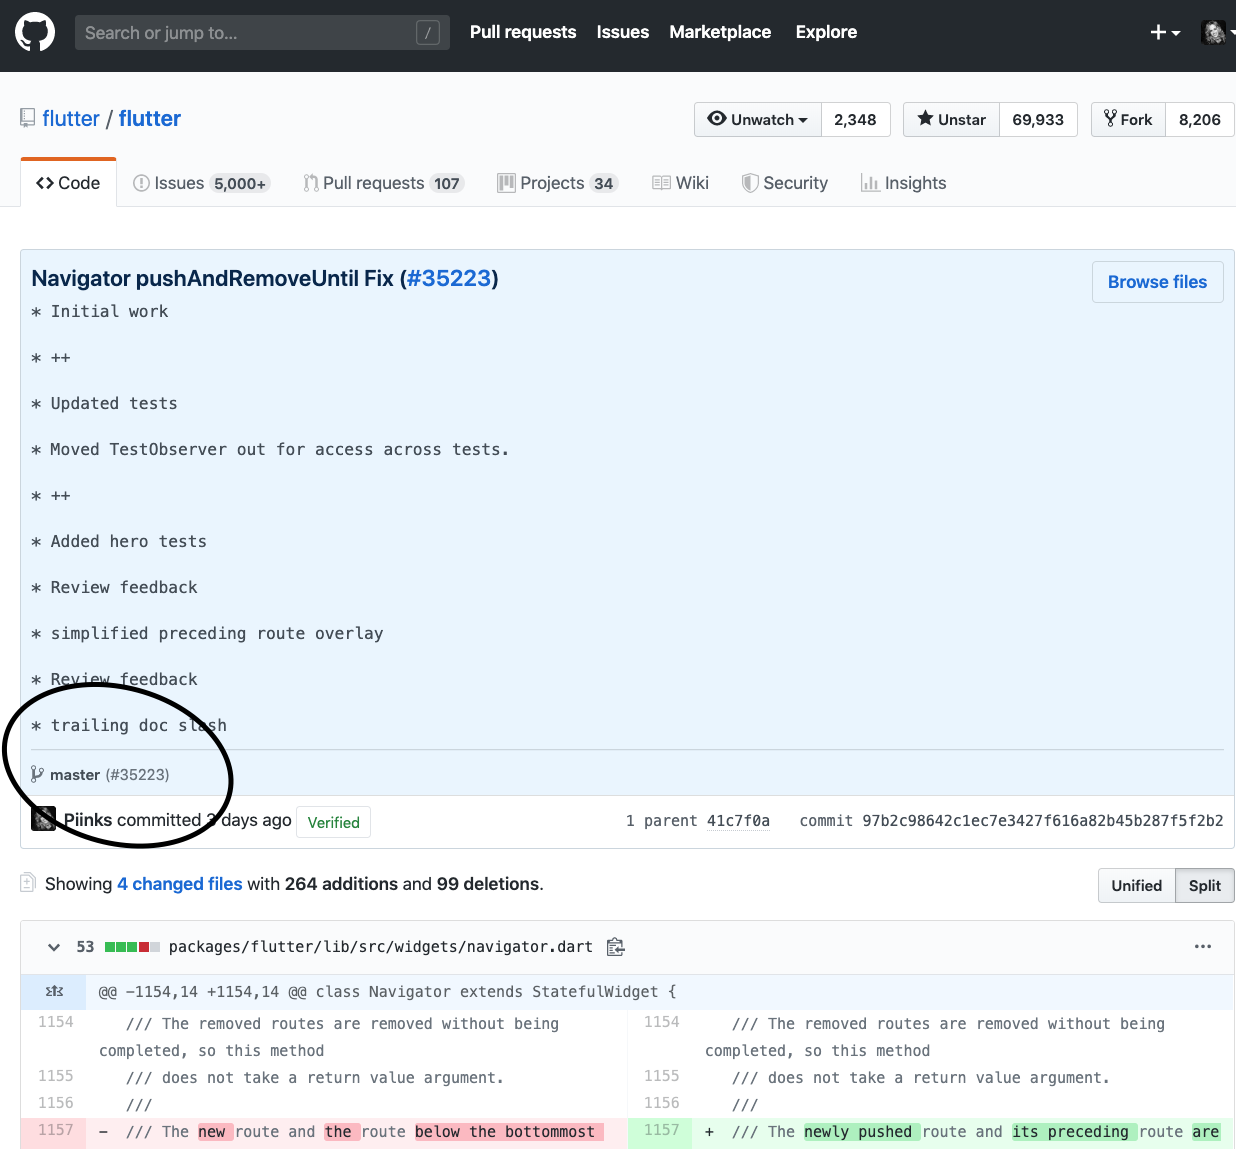Open the navigator.dart file path link
Image resolution: width=1236 pixels, height=1149 pixels.
click(x=381, y=947)
